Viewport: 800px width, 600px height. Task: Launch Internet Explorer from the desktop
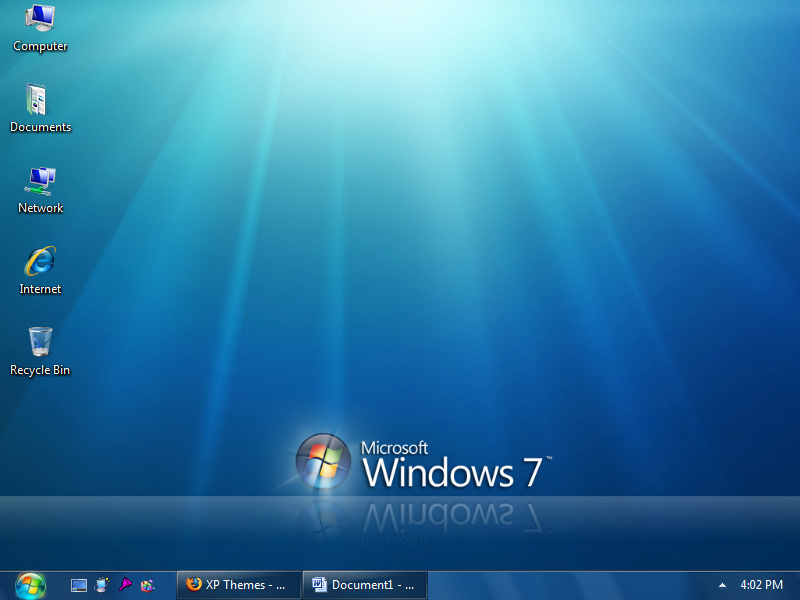tap(40, 270)
